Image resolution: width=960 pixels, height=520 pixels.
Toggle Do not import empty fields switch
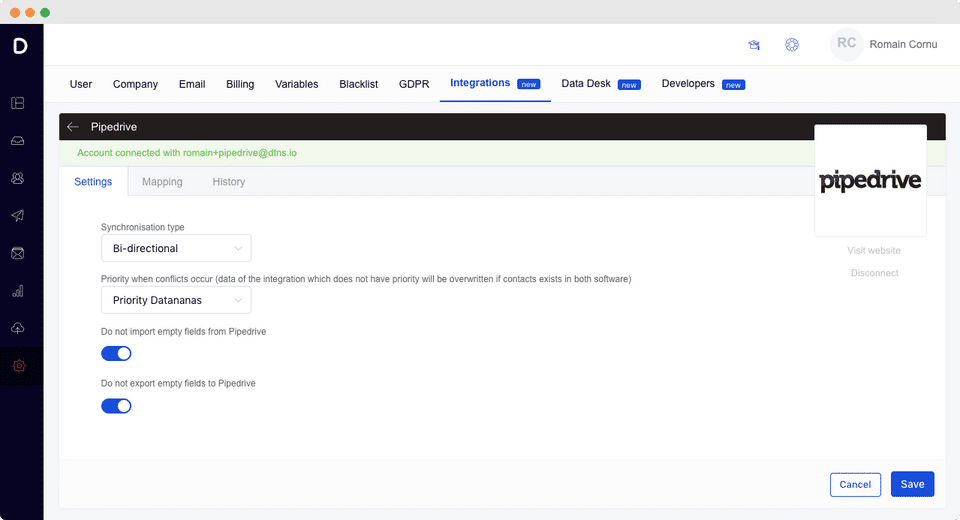tap(116, 353)
